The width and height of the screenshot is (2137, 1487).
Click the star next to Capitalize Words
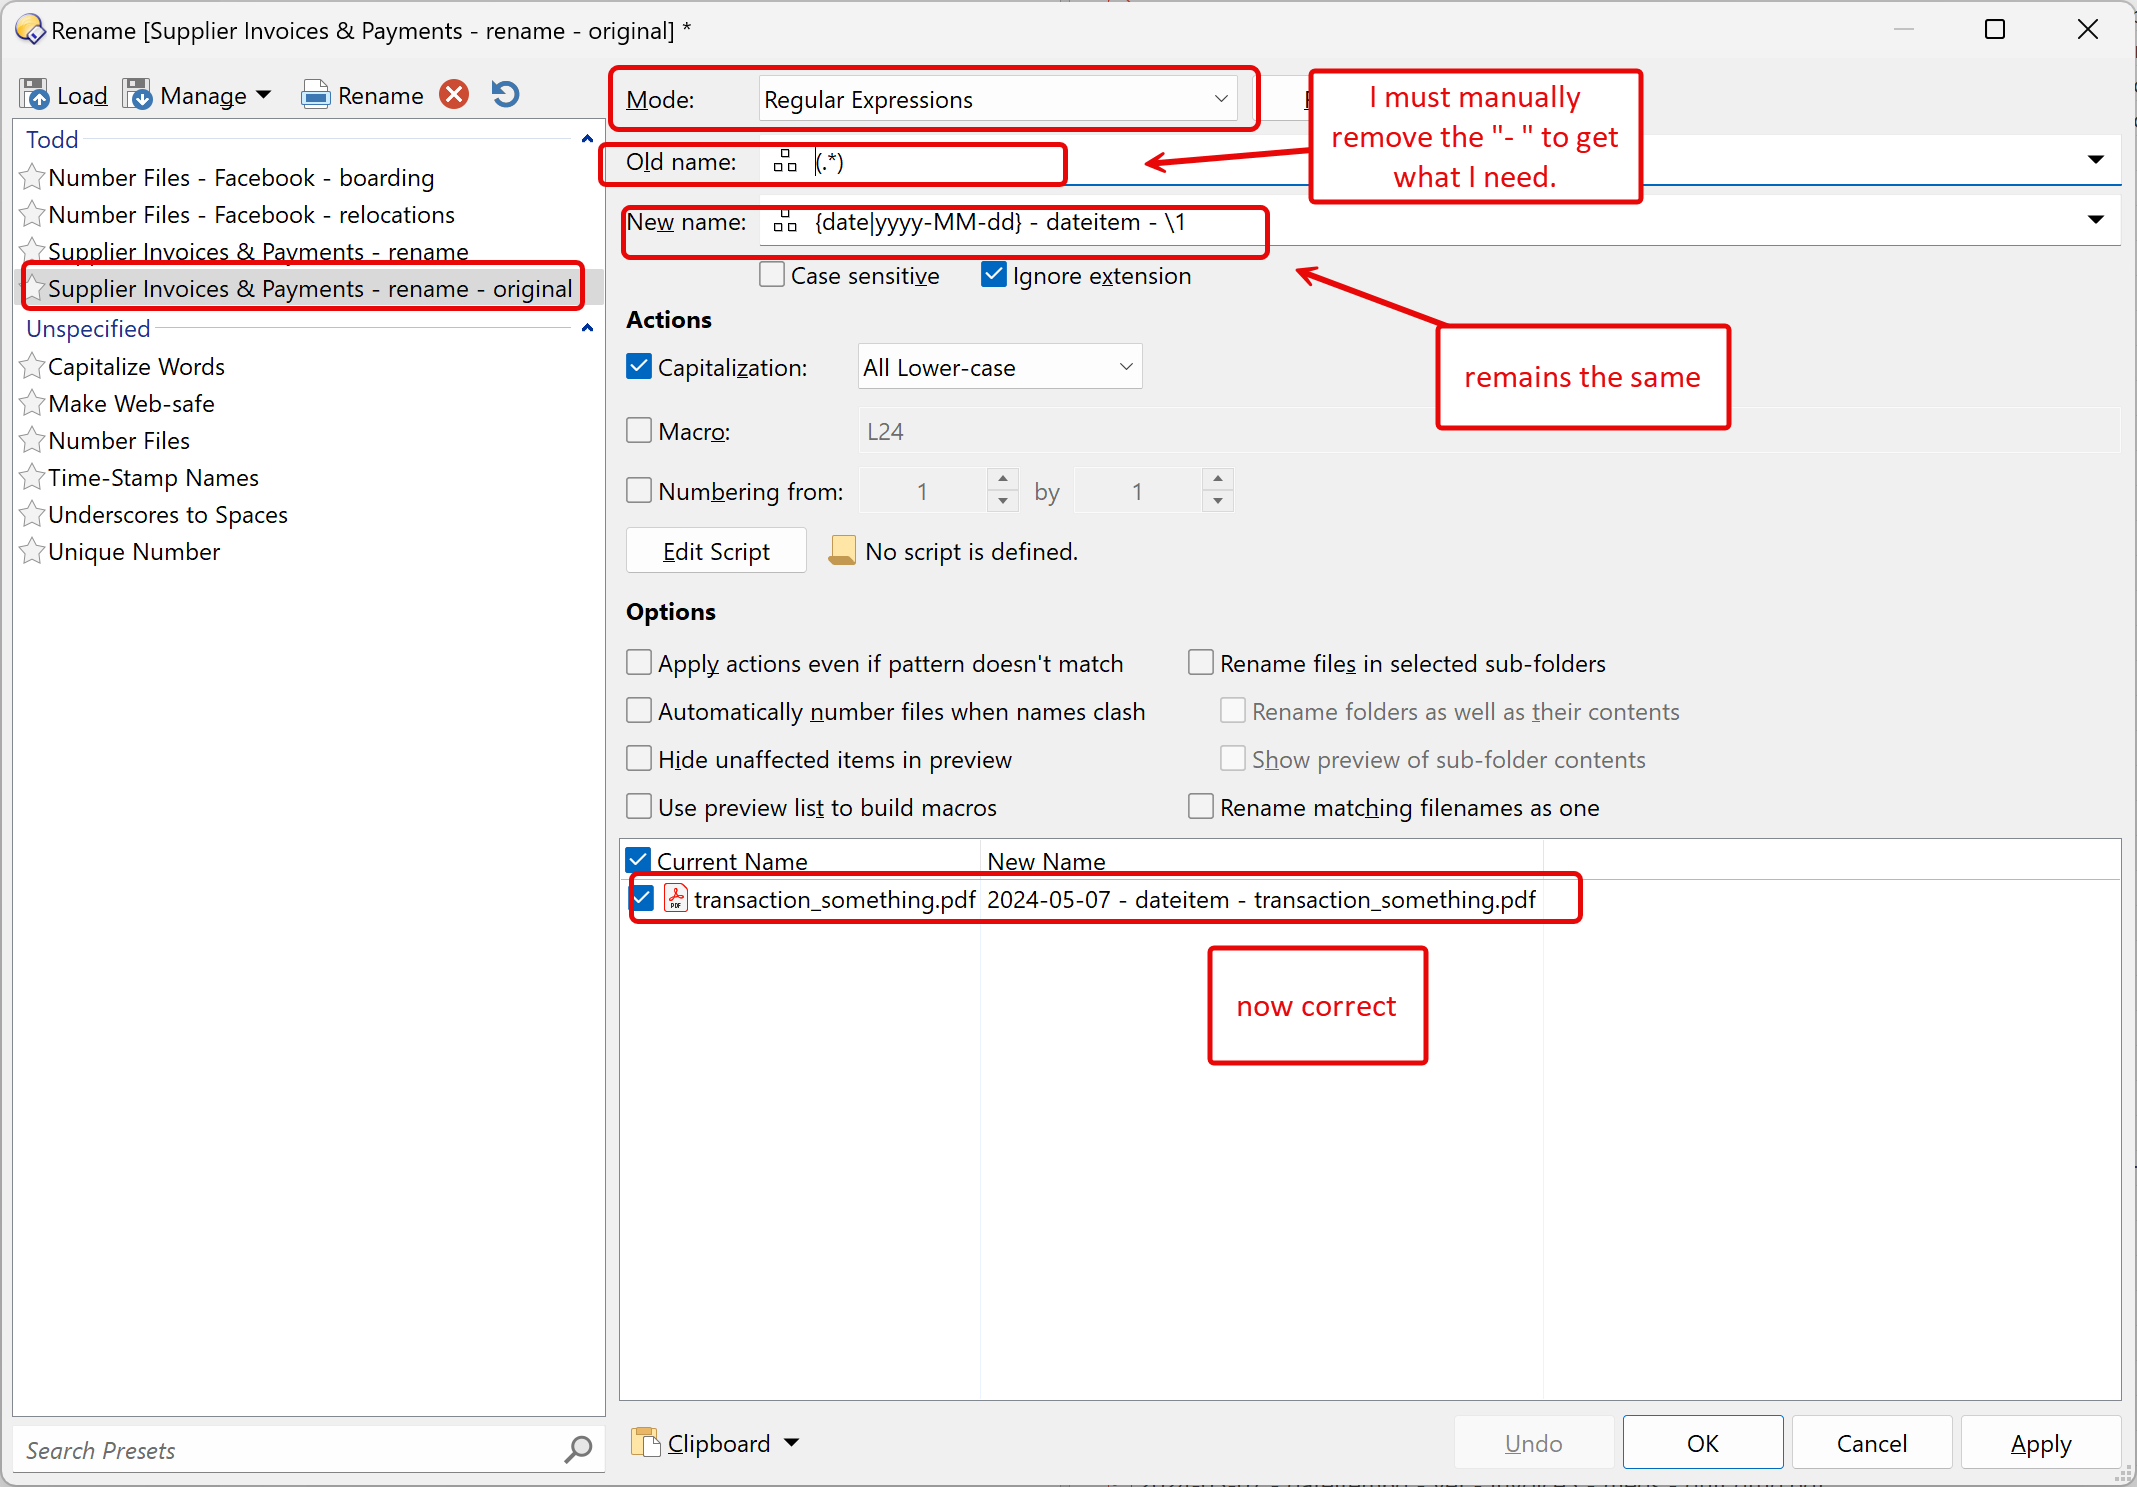pos(33,367)
